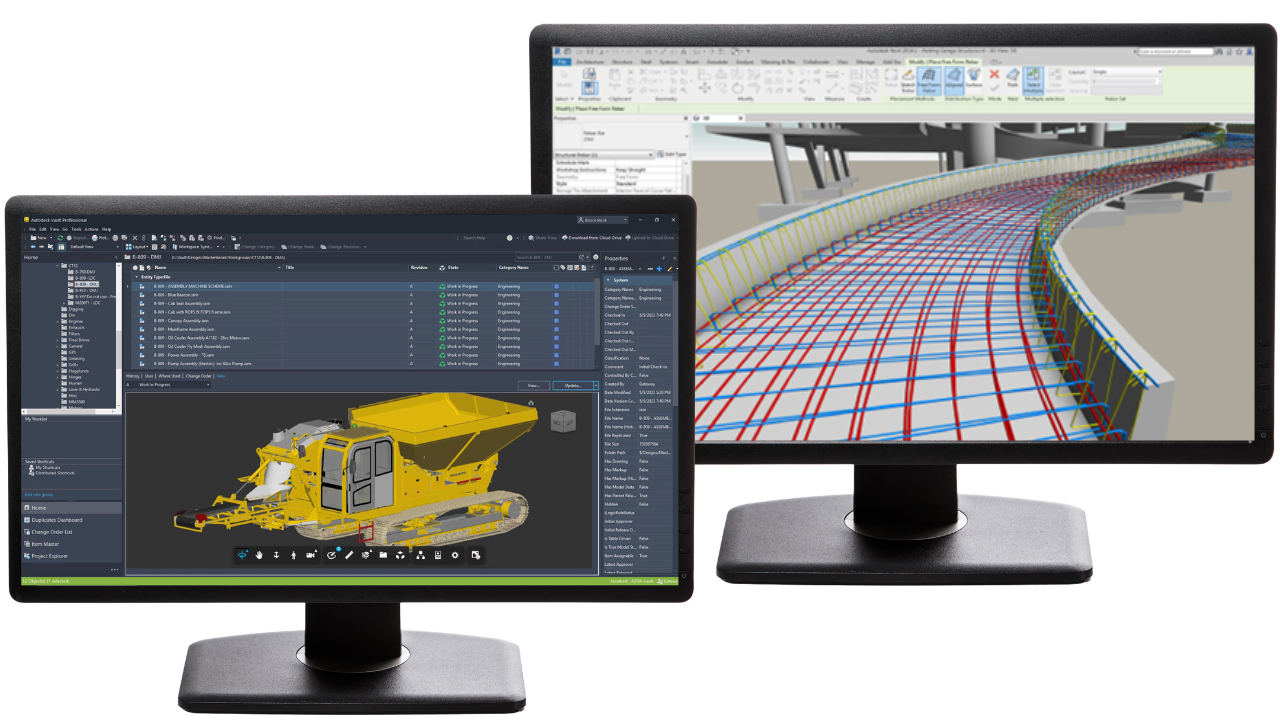This screenshot has width=1280, height=720.
Task: Open the Tools menu in Vault
Action: click(76, 229)
